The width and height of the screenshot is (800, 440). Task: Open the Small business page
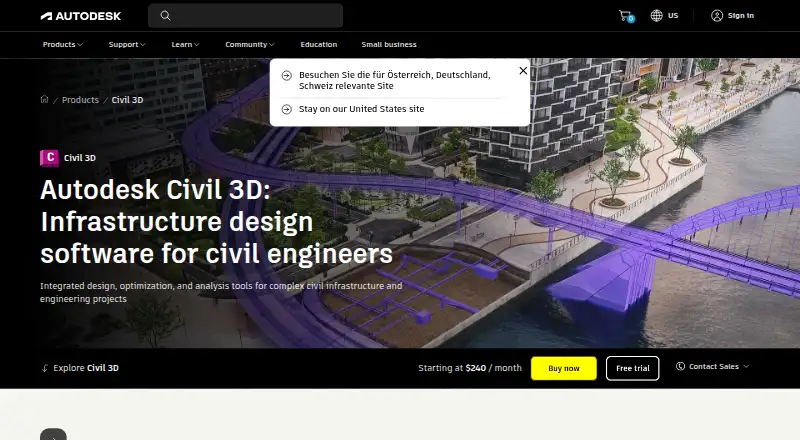389,45
